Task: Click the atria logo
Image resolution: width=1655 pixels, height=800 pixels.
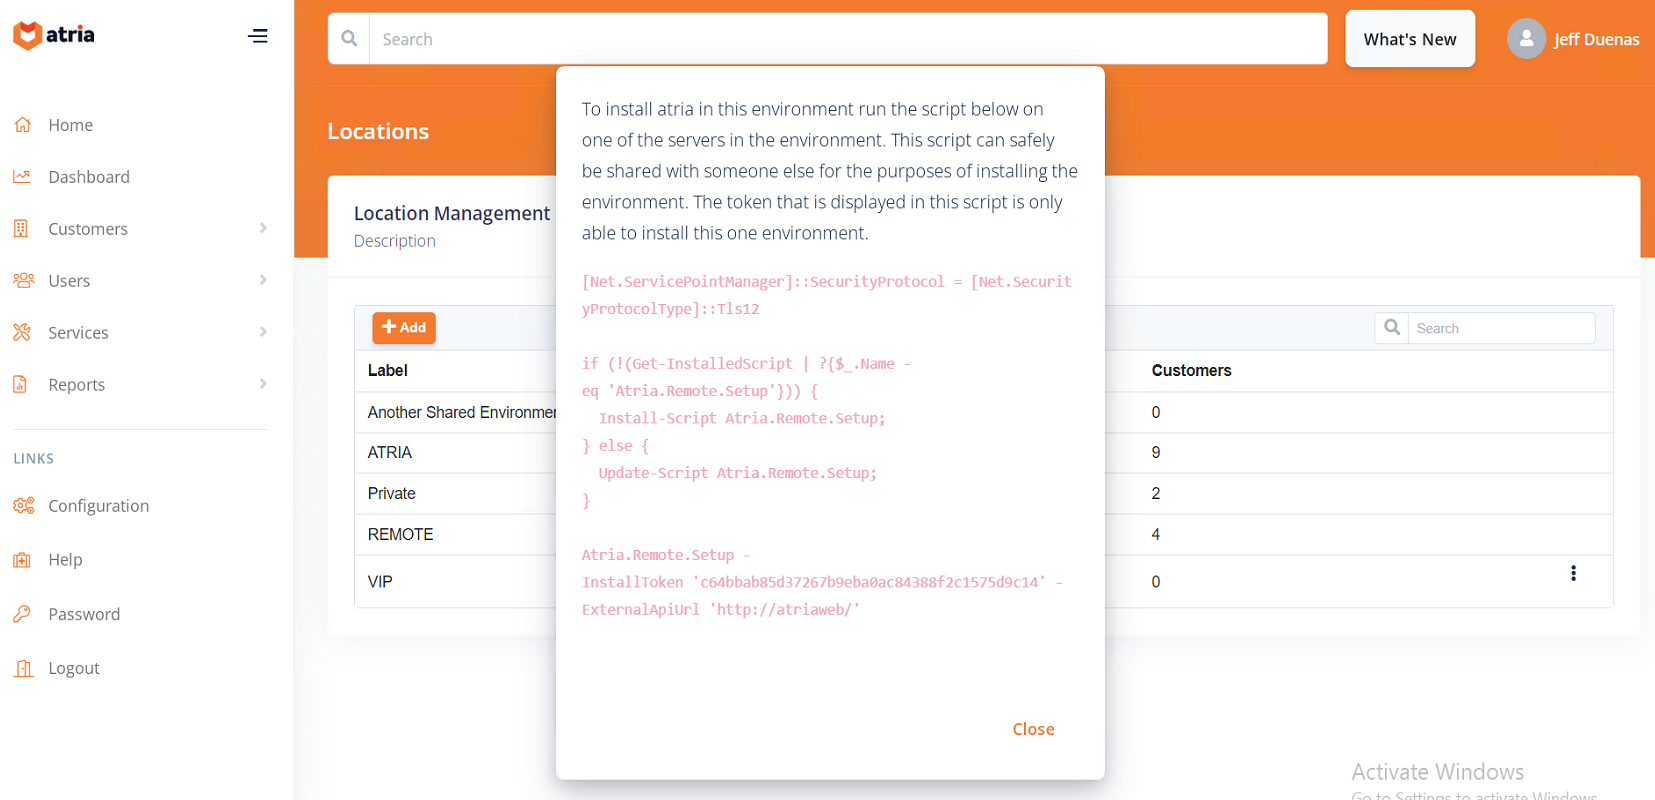Action: click(x=54, y=35)
